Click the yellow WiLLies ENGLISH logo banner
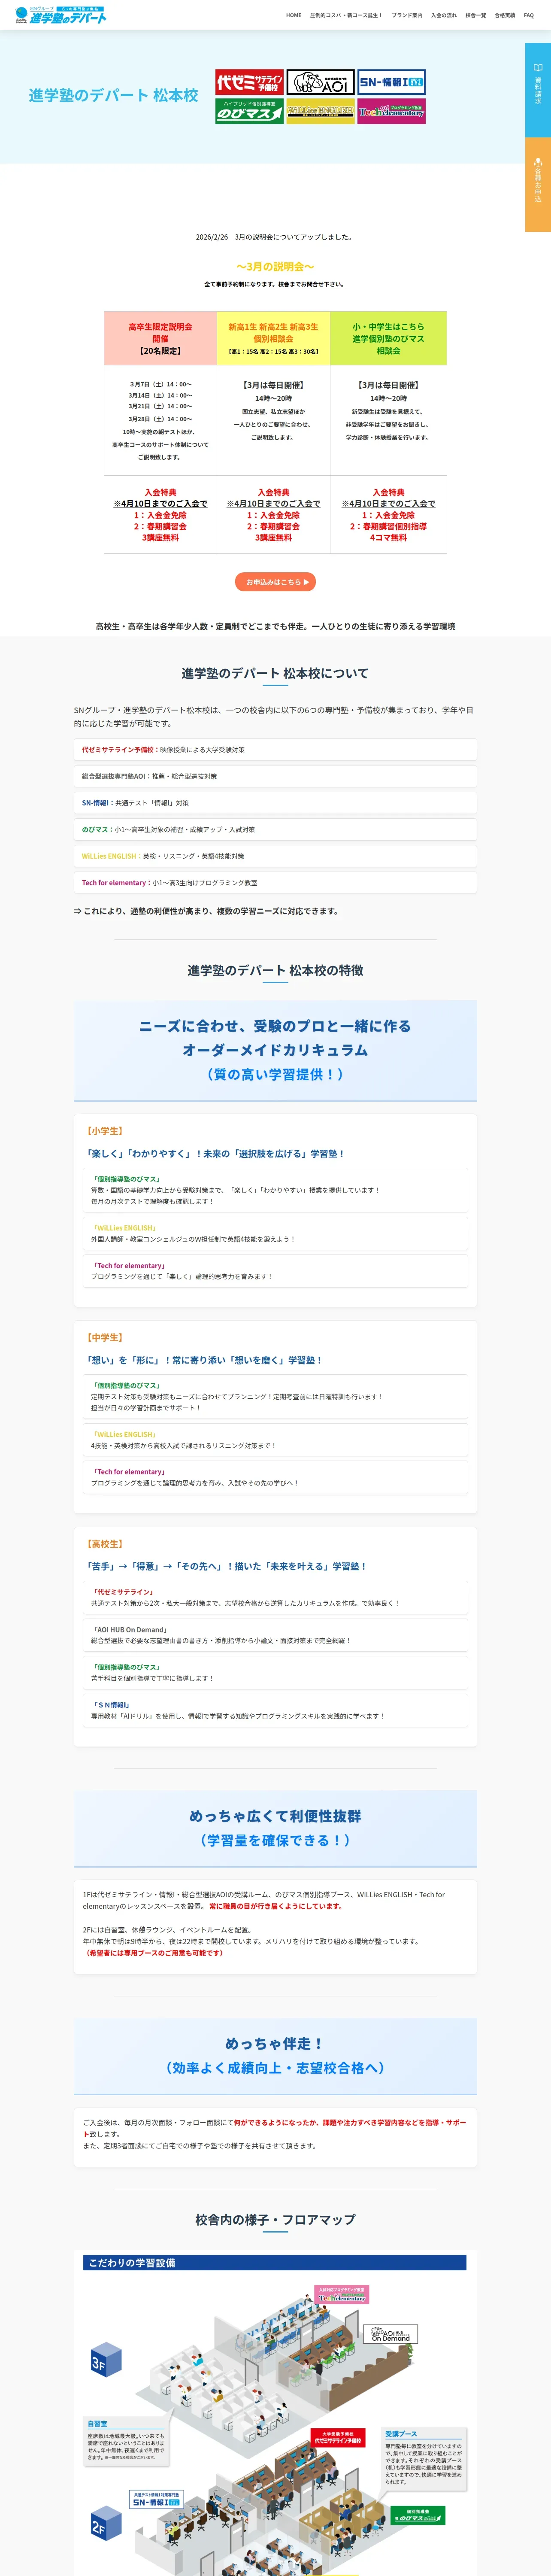Image resolution: width=551 pixels, height=2576 pixels. [x=320, y=111]
